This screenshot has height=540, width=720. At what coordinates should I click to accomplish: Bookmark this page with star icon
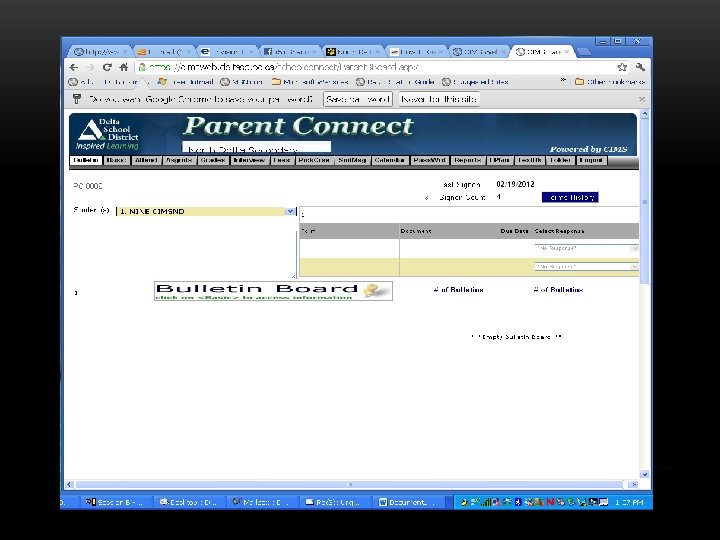(622, 68)
